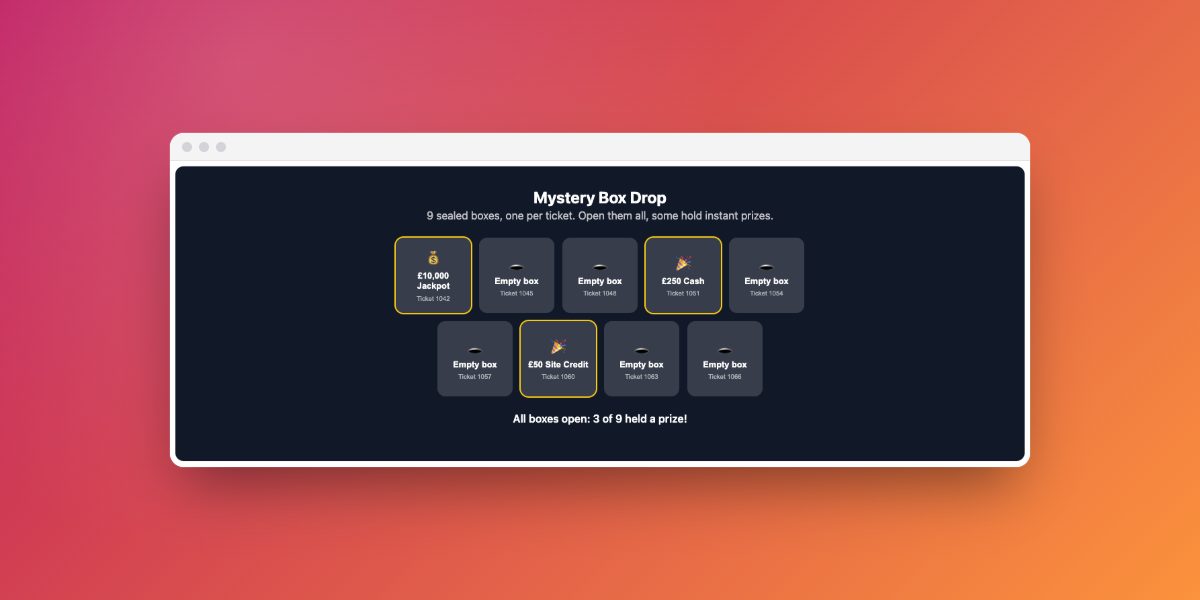Click the party popper icon above £250 Cash

coord(683,263)
